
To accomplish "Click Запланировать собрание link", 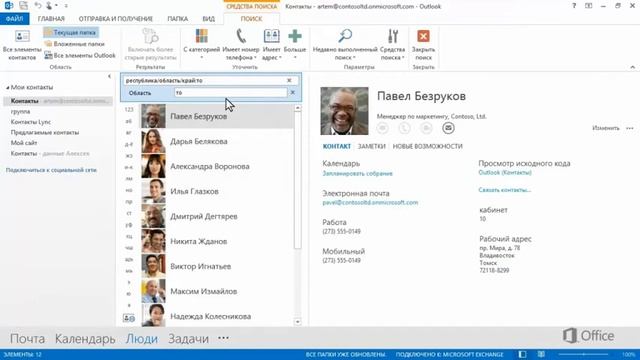I will point(357,173).
